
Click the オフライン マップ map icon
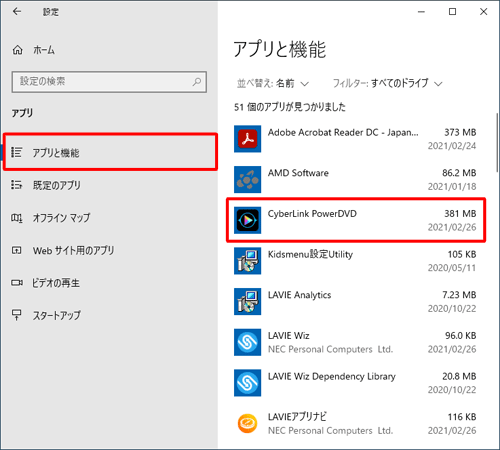(17, 218)
